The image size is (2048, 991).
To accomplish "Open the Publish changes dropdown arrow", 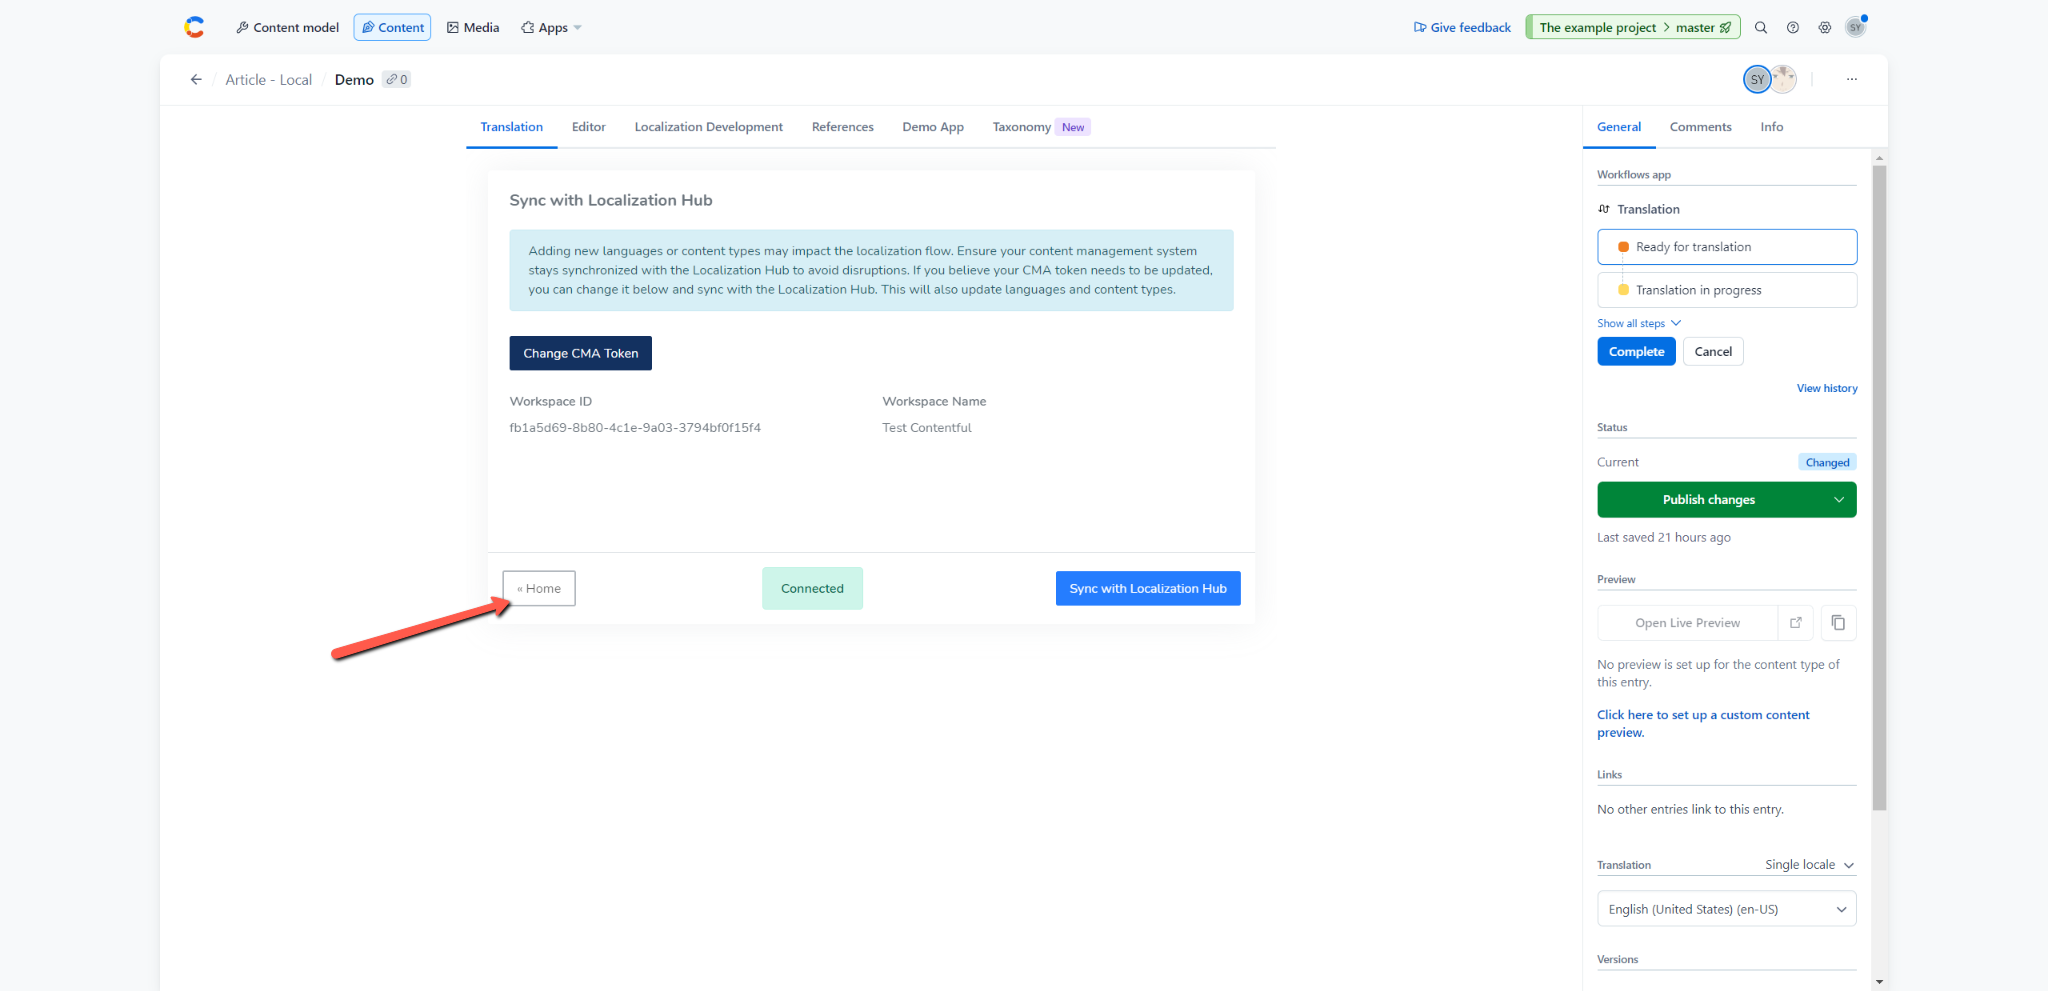I will click(1839, 500).
